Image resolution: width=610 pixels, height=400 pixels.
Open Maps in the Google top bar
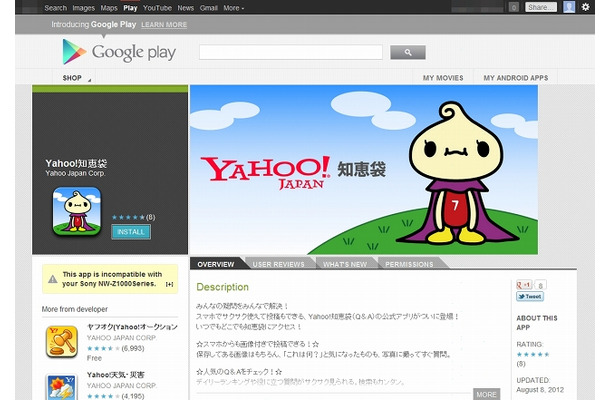[x=109, y=8]
